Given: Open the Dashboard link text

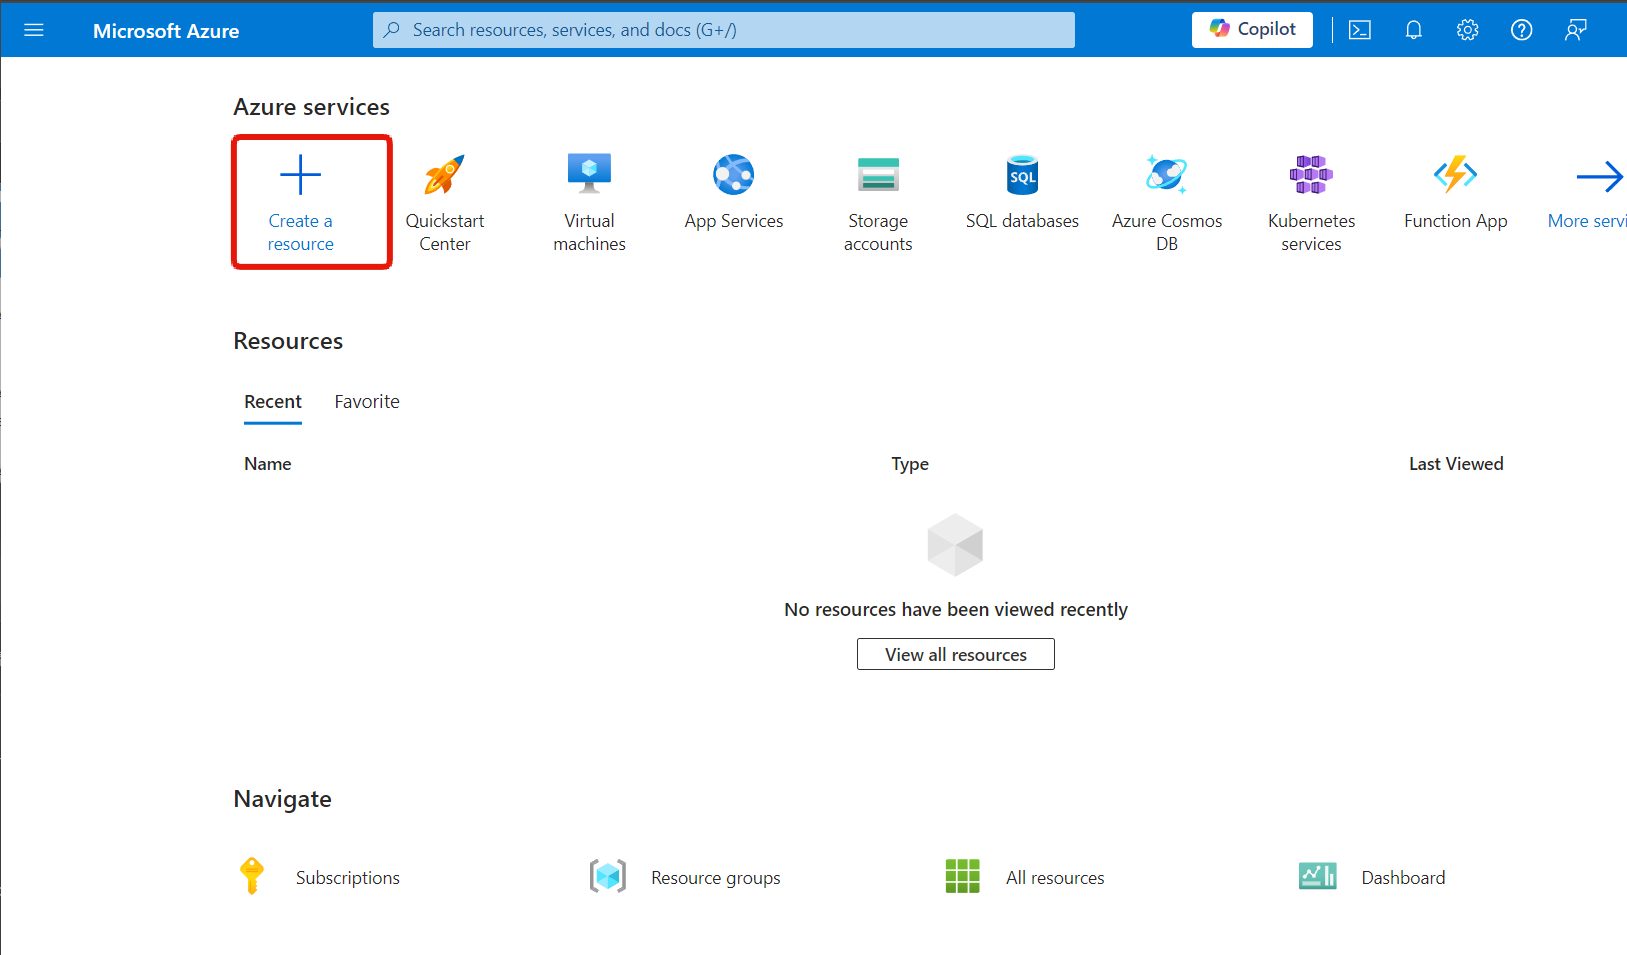Looking at the screenshot, I should (x=1403, y=878).
